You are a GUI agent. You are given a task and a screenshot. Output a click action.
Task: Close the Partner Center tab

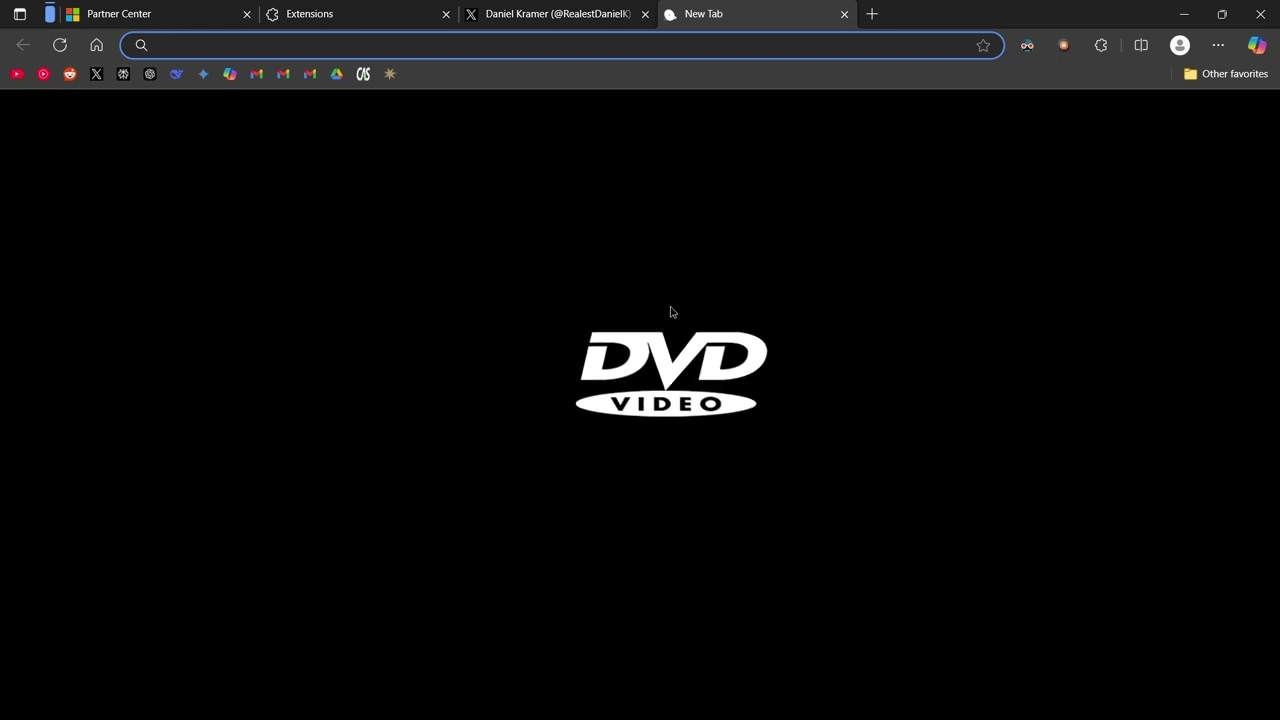247,14
